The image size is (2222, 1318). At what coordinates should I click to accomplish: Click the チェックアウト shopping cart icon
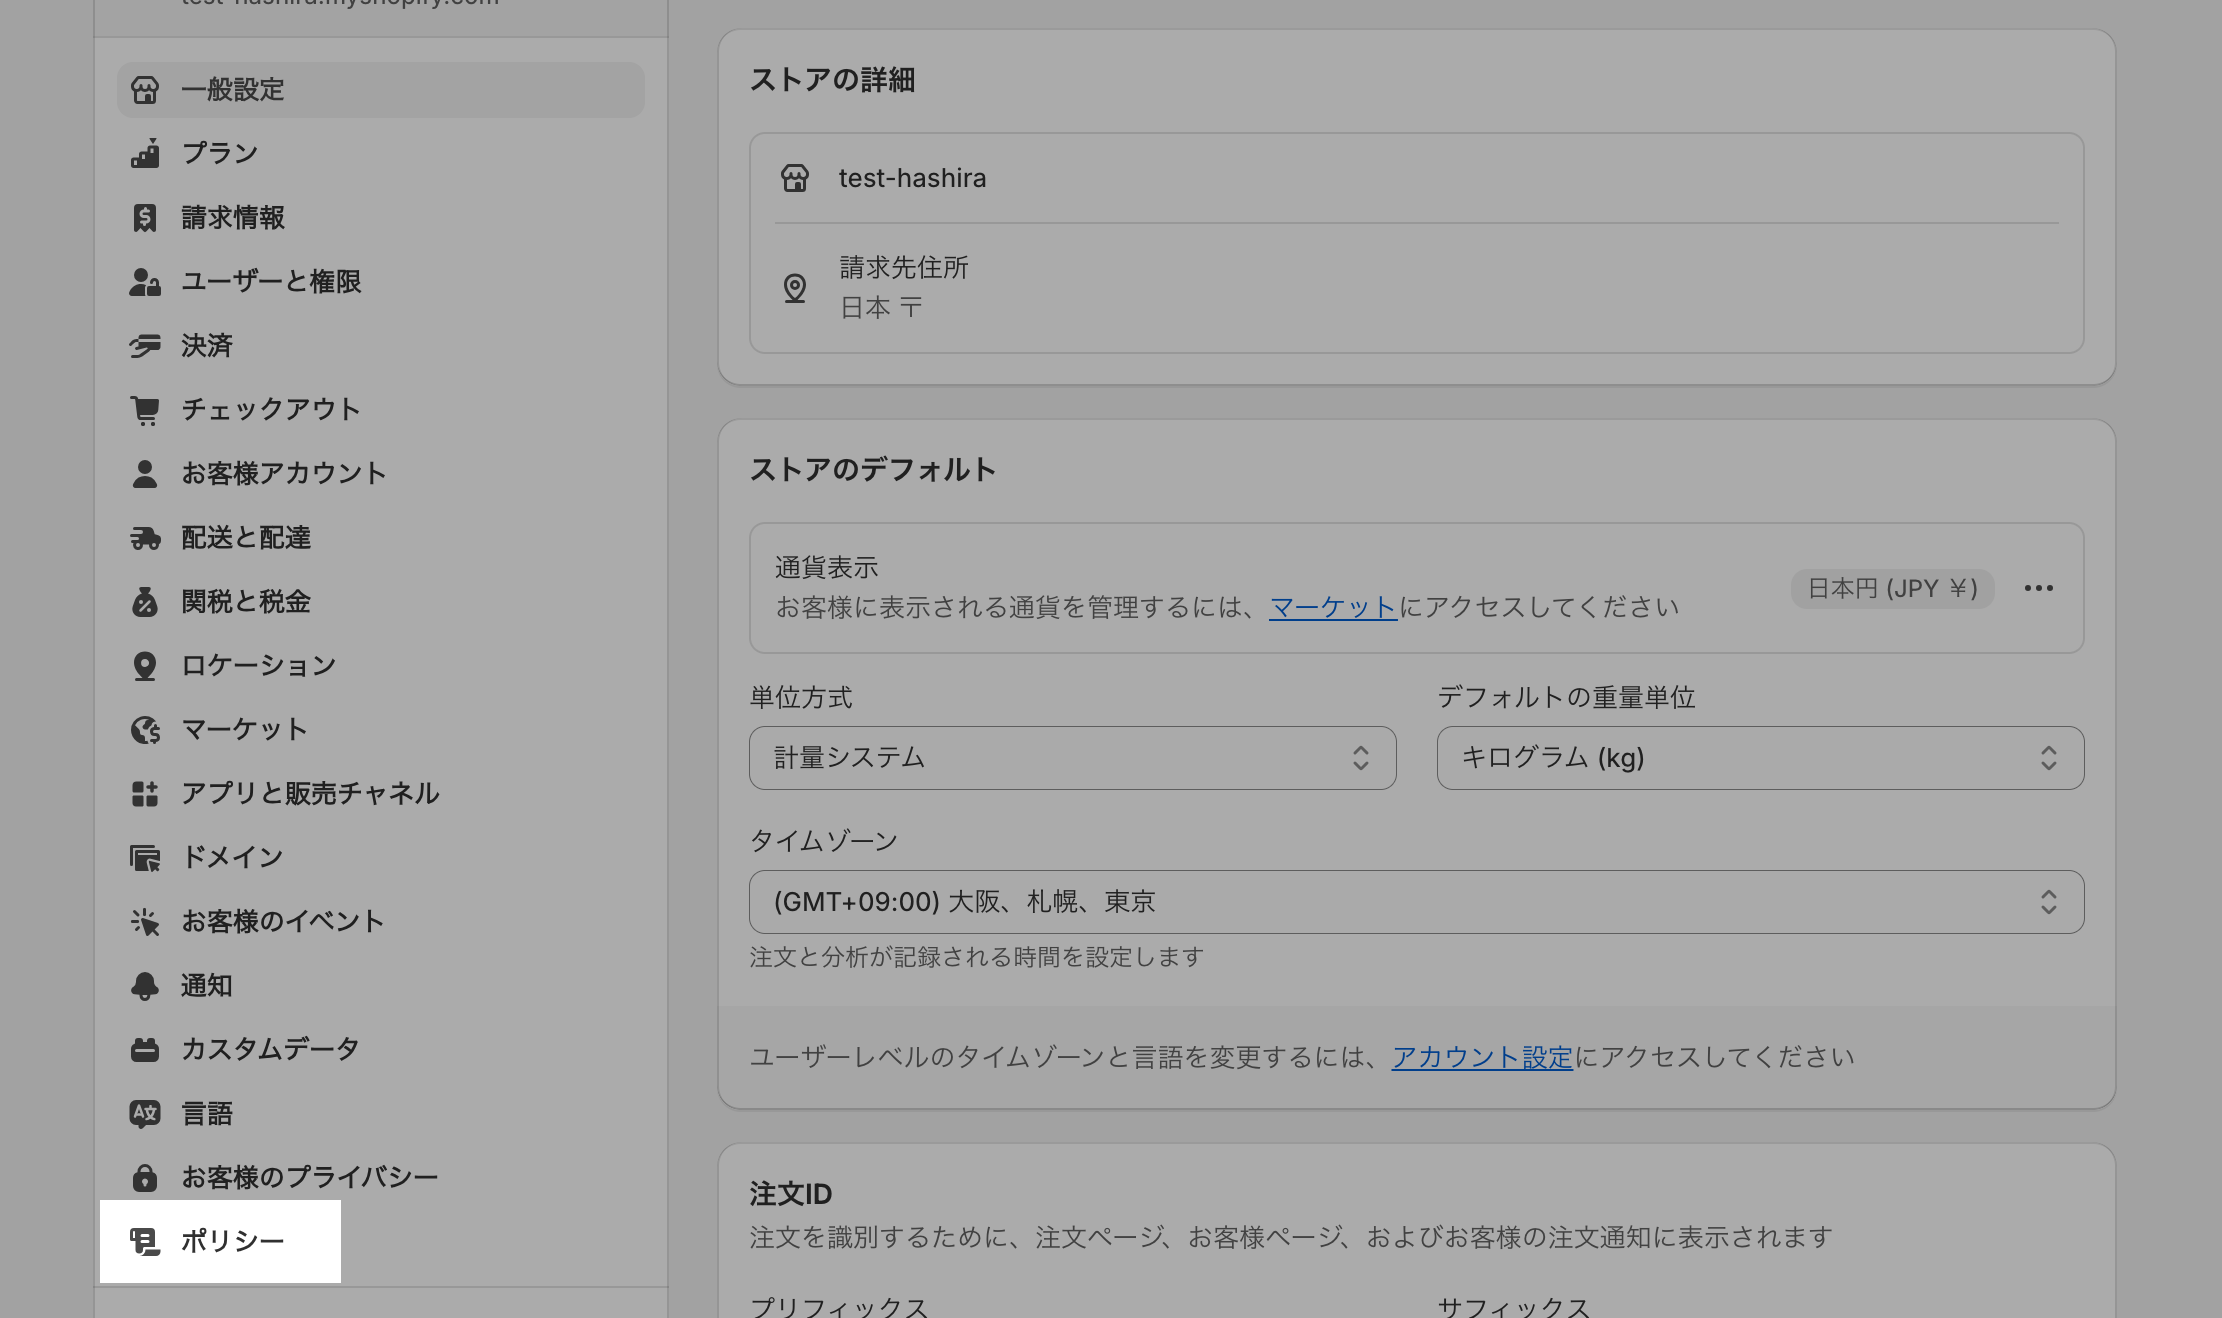(x=145, y=410)
